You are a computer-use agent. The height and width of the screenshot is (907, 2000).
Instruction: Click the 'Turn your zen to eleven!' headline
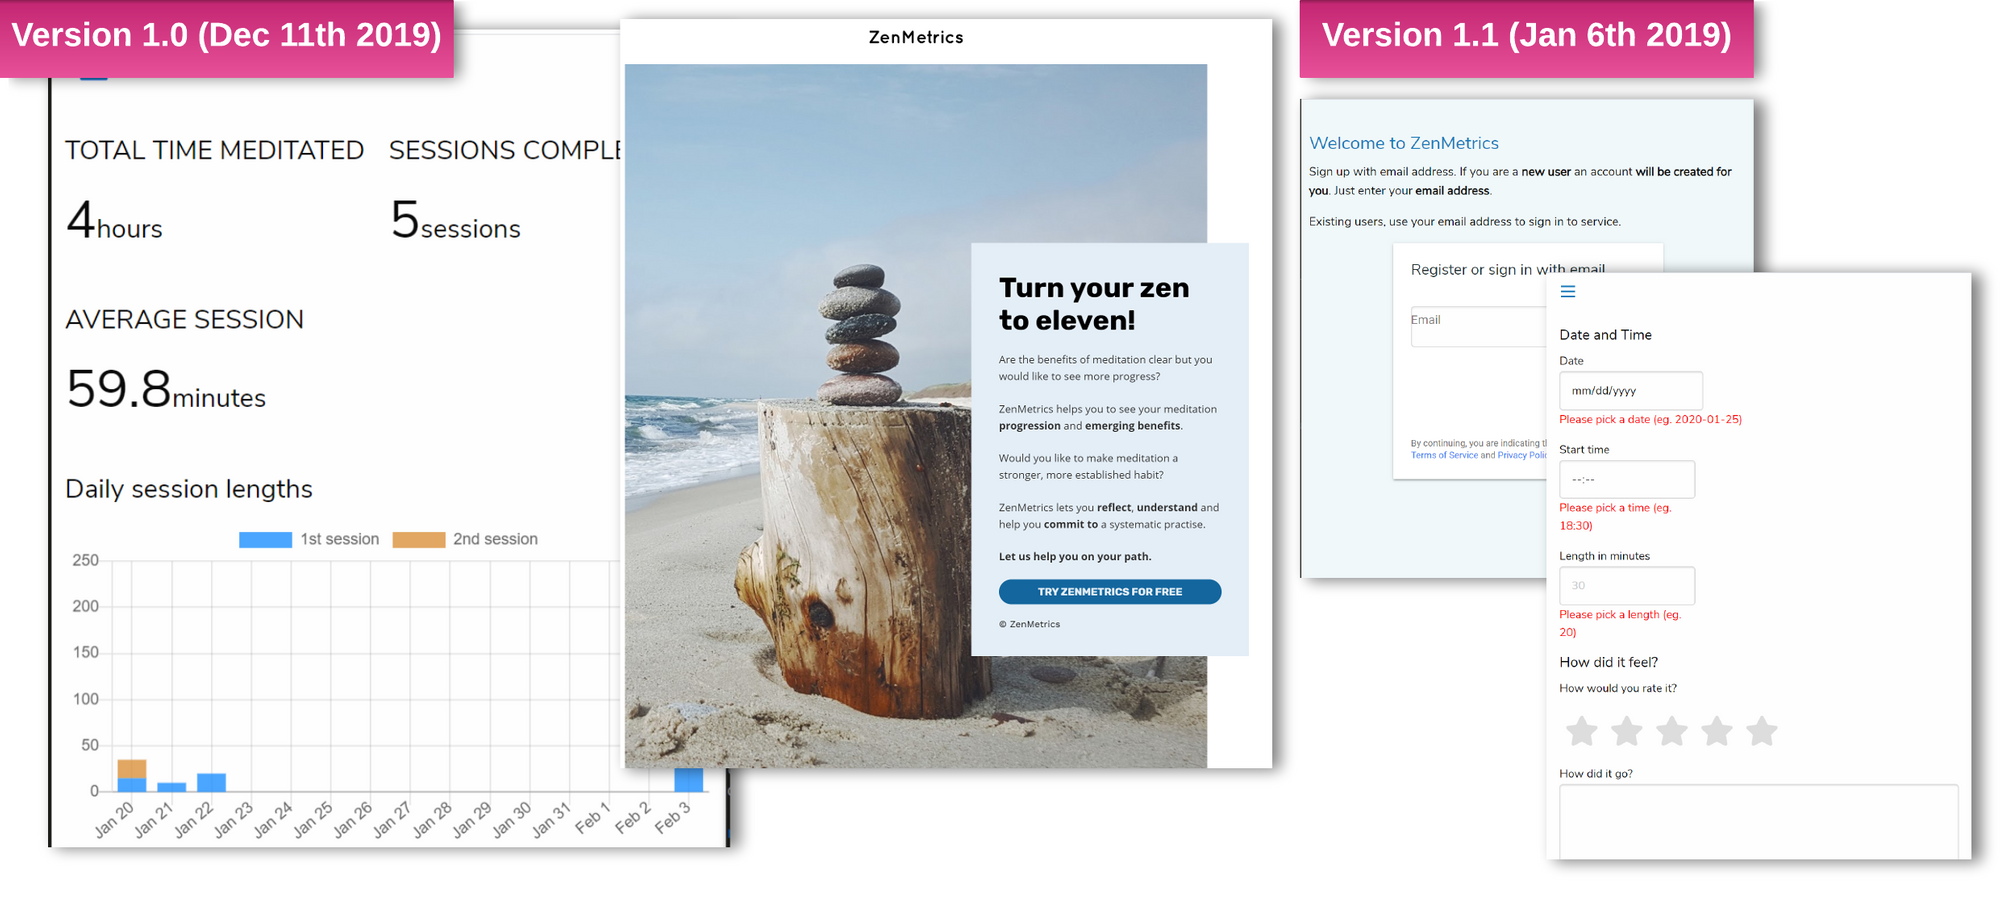click(1094, 304)
